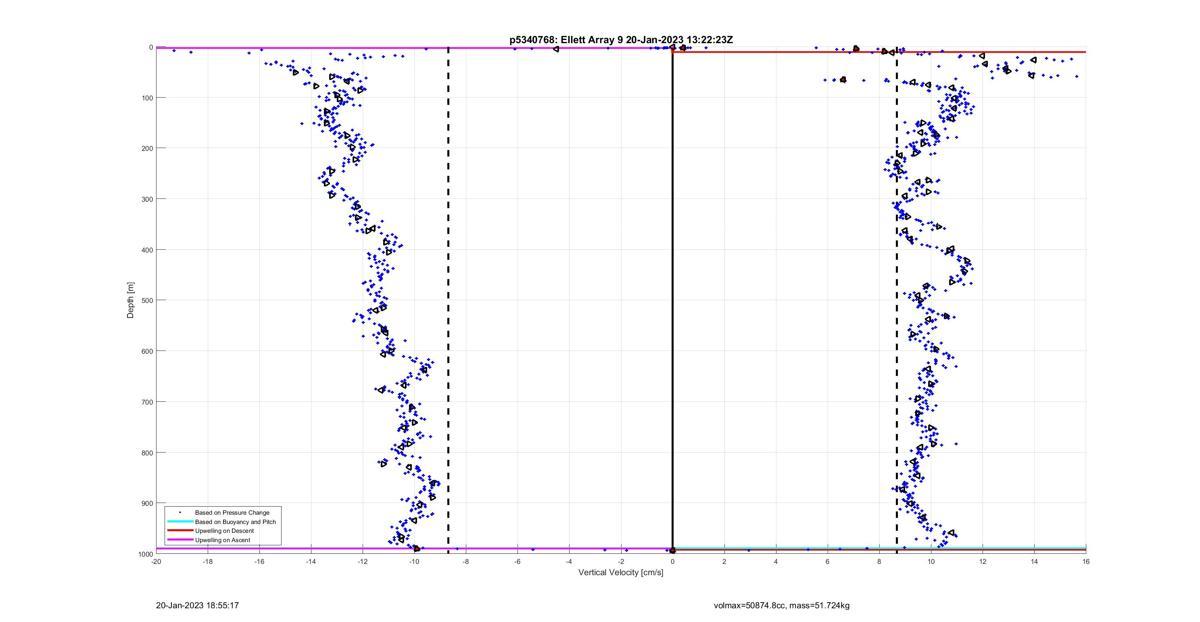Image resolution: width=1200 pixels, height=622 pixels.
Task: Click the x-axis tick label '-2'
Action: coord(621,561)
